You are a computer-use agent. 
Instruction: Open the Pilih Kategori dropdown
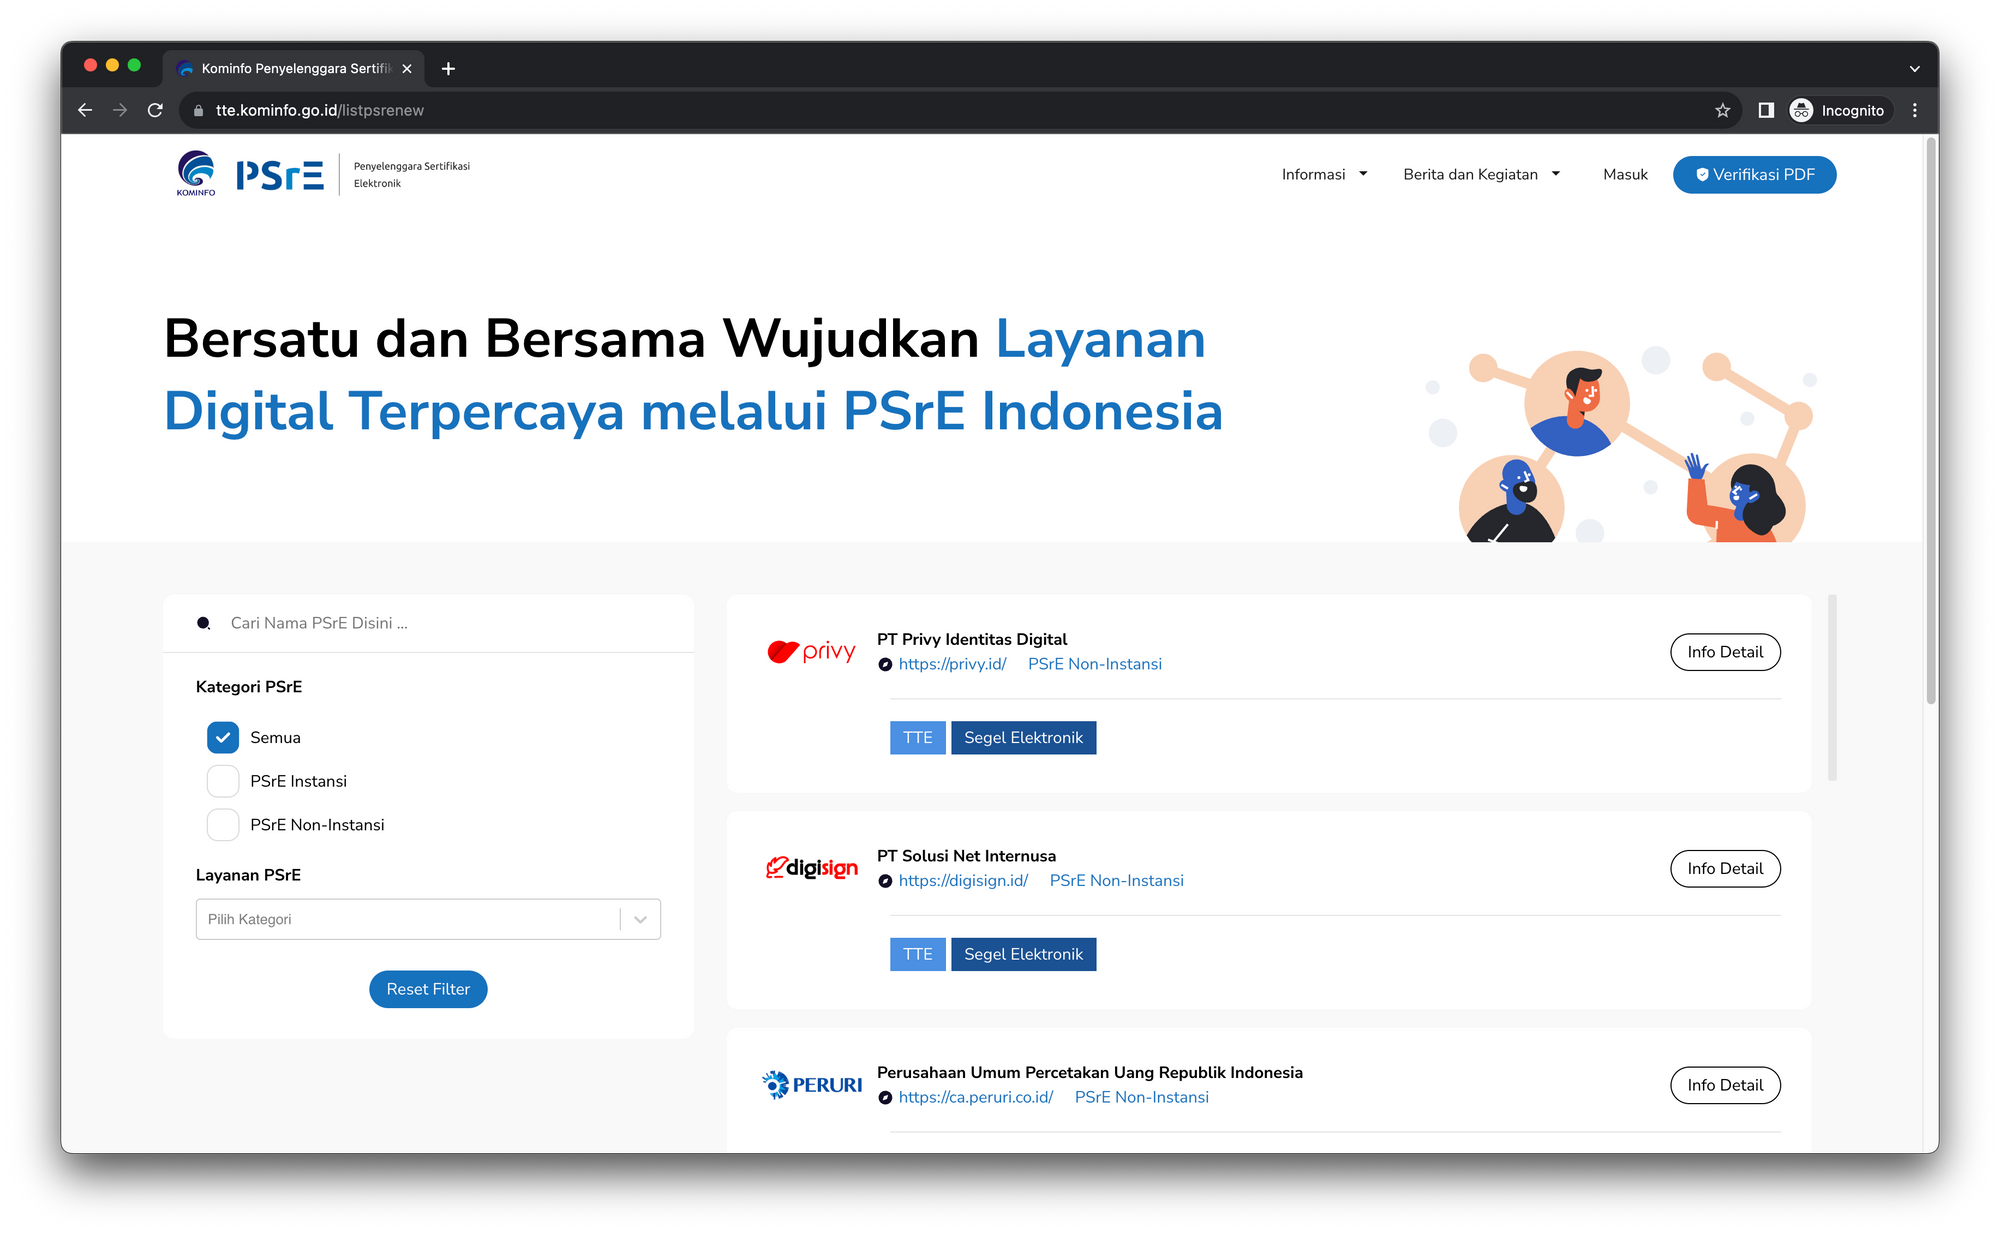(428, 919)
